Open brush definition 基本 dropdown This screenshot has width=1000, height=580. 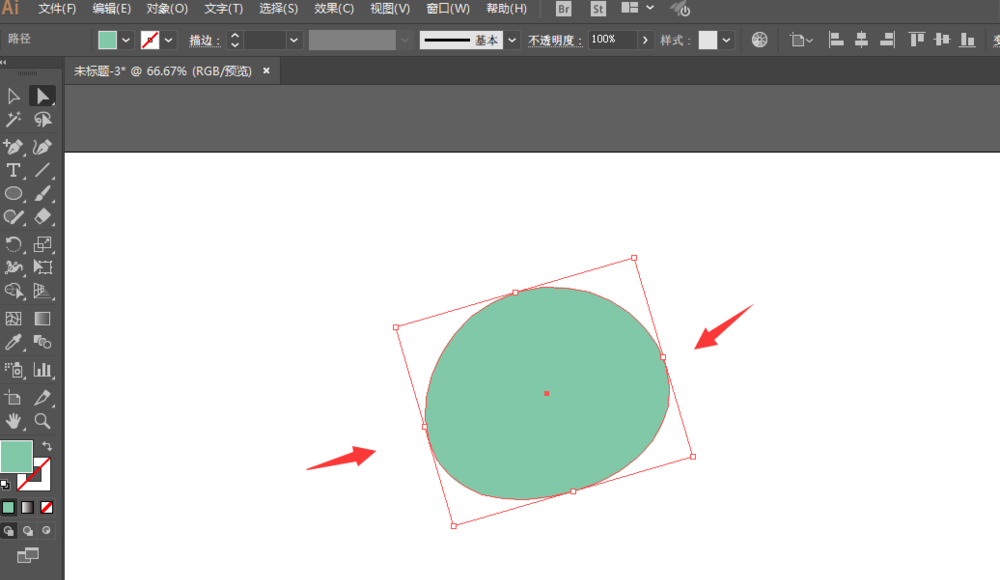tap(511, 40)
